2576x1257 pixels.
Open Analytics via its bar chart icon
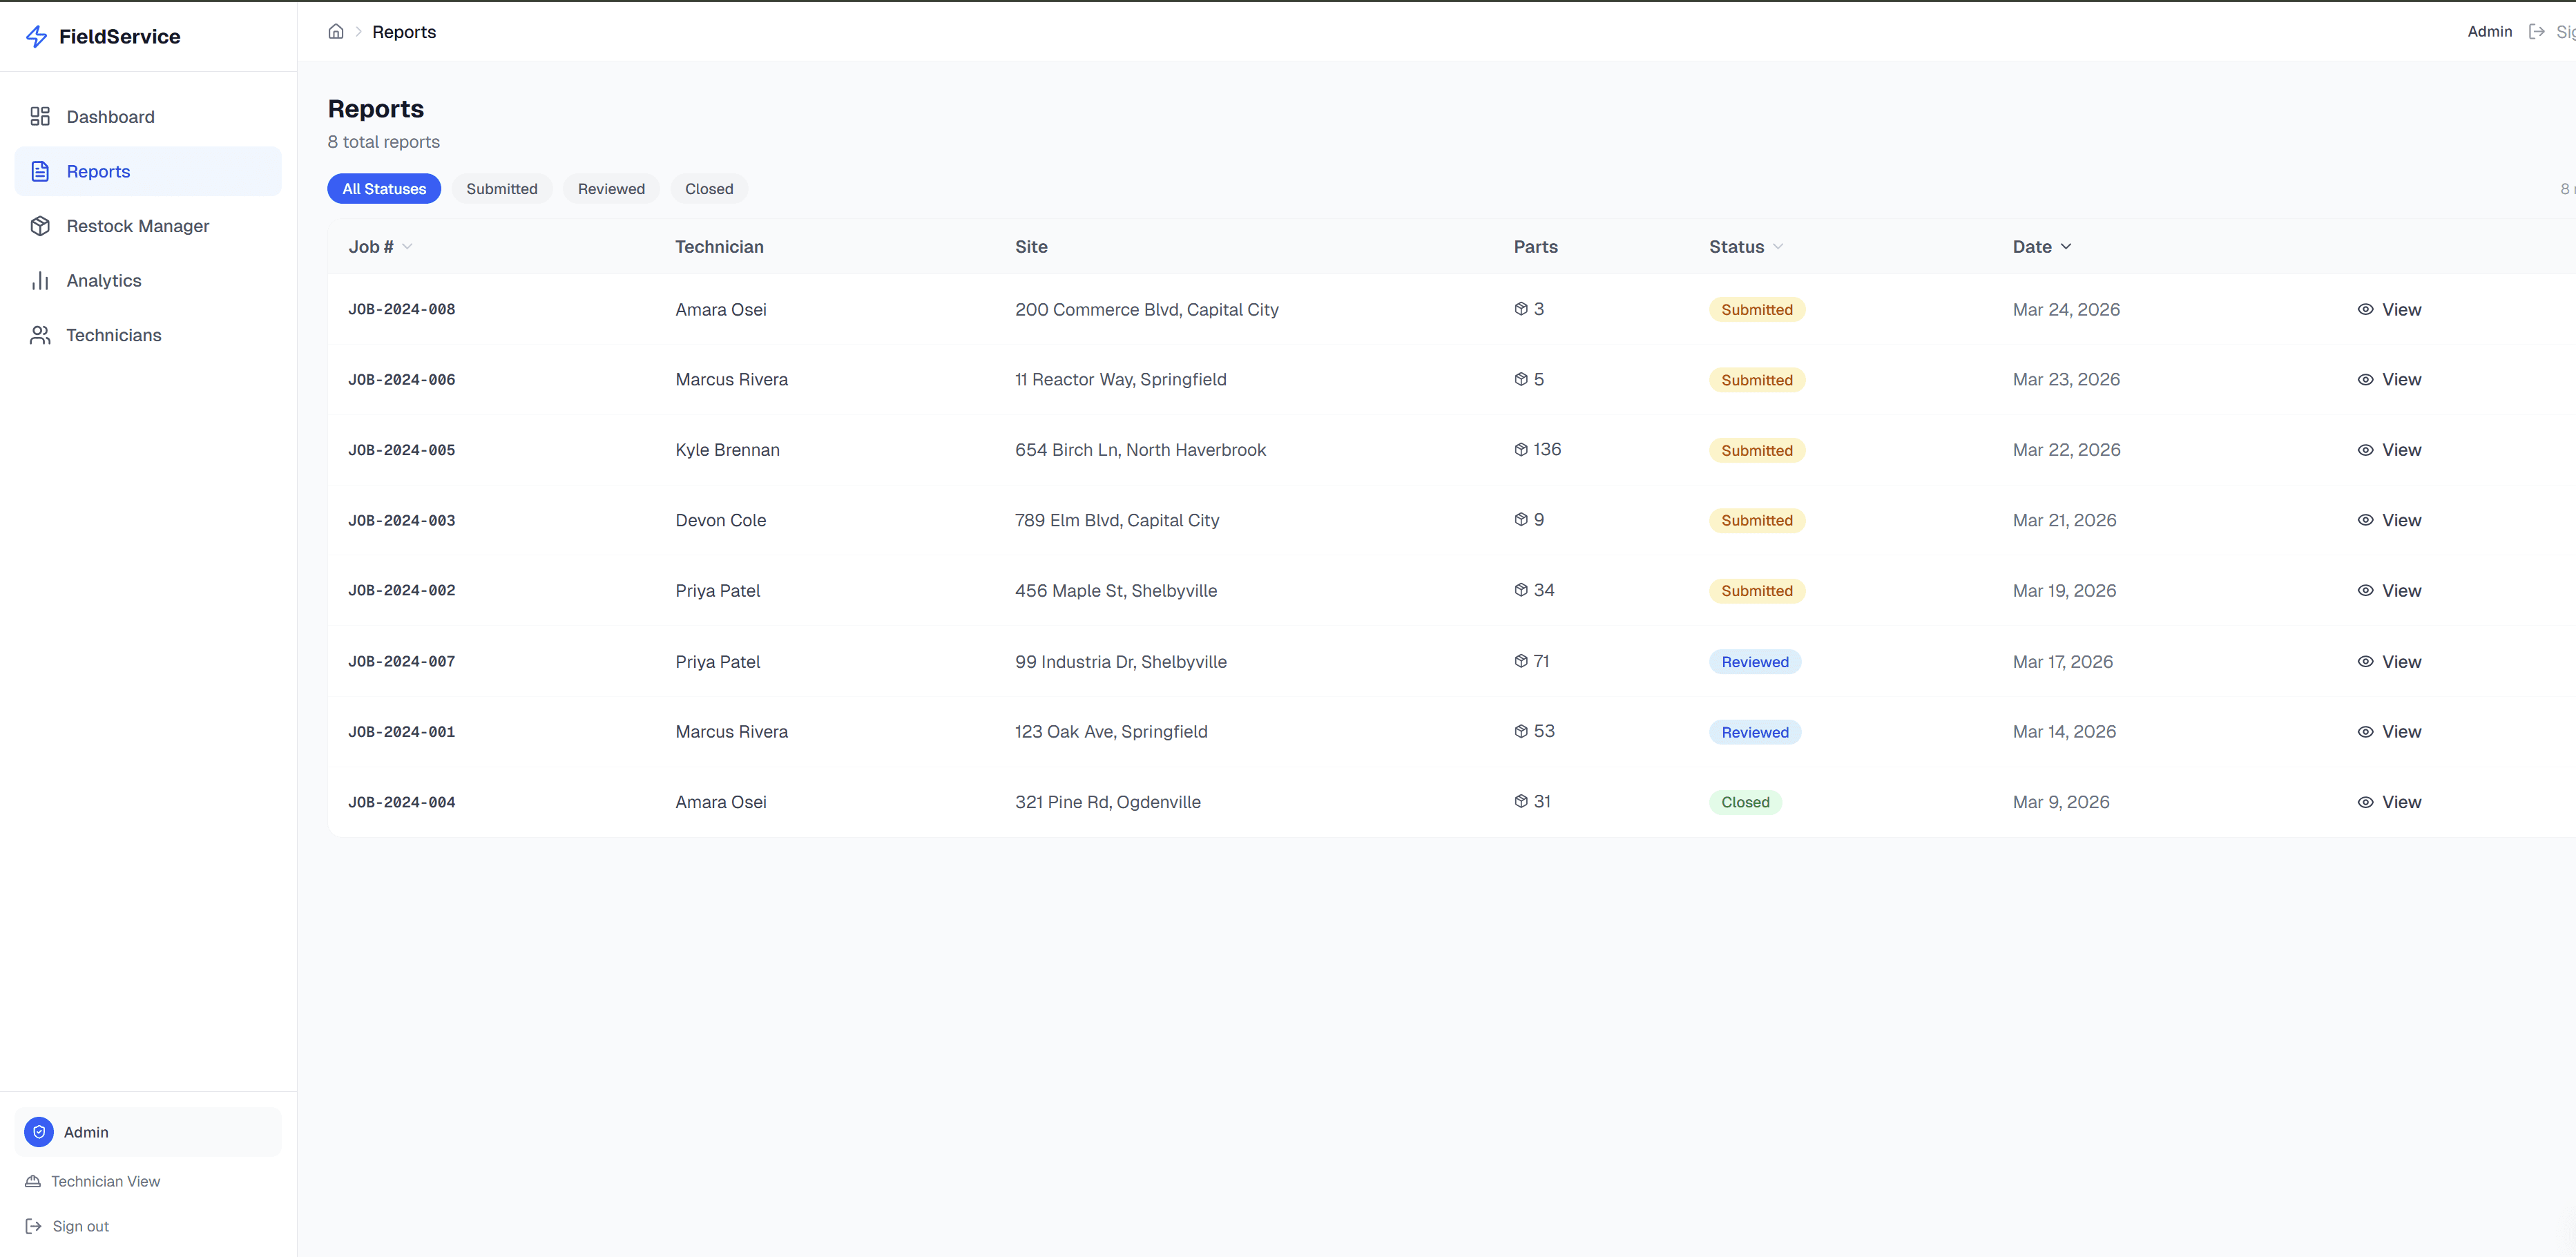(x=40, y=281)
